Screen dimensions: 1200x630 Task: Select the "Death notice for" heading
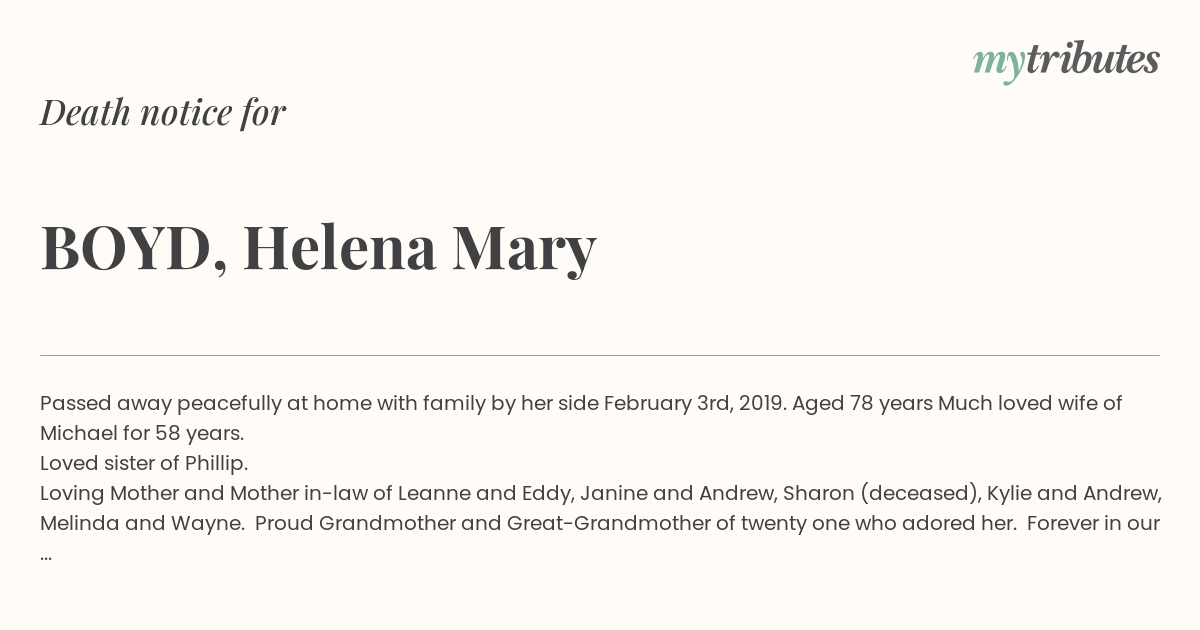[163, 113]
